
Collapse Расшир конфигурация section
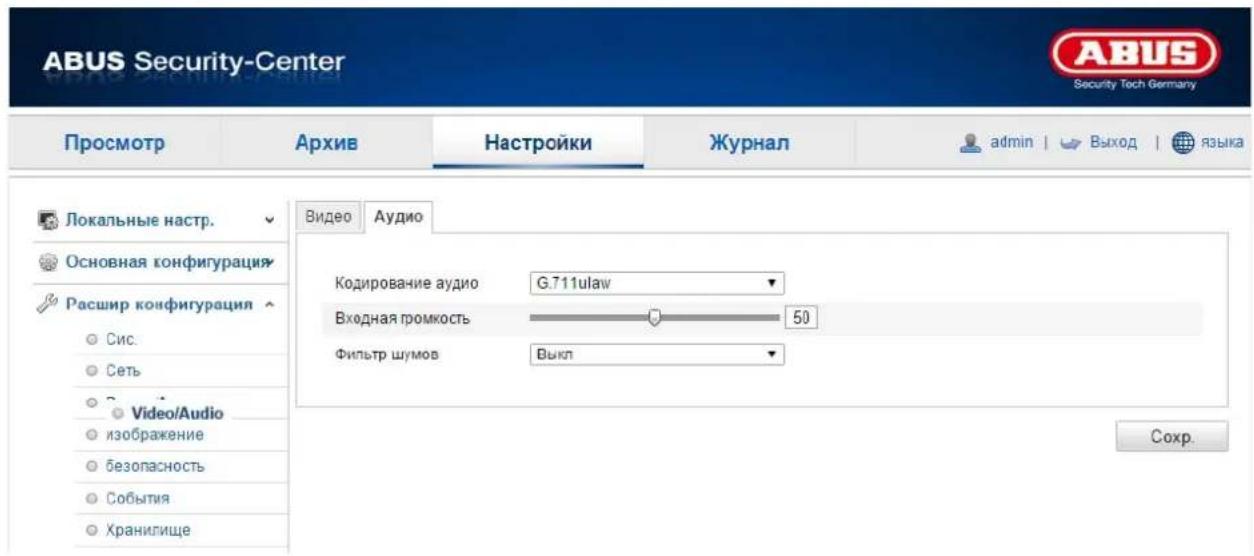click(158, 305)
